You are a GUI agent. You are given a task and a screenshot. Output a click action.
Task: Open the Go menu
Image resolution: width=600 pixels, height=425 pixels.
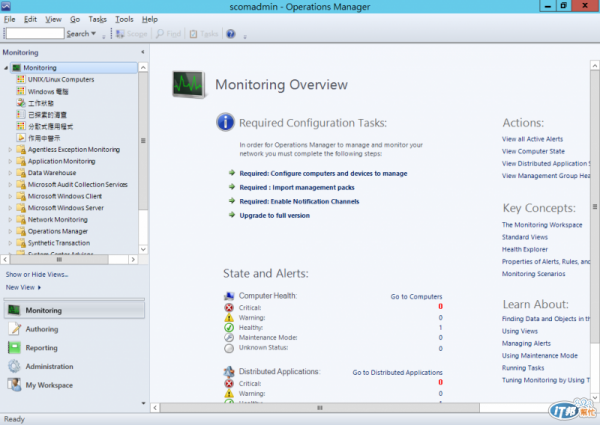(x=75, y=19)
